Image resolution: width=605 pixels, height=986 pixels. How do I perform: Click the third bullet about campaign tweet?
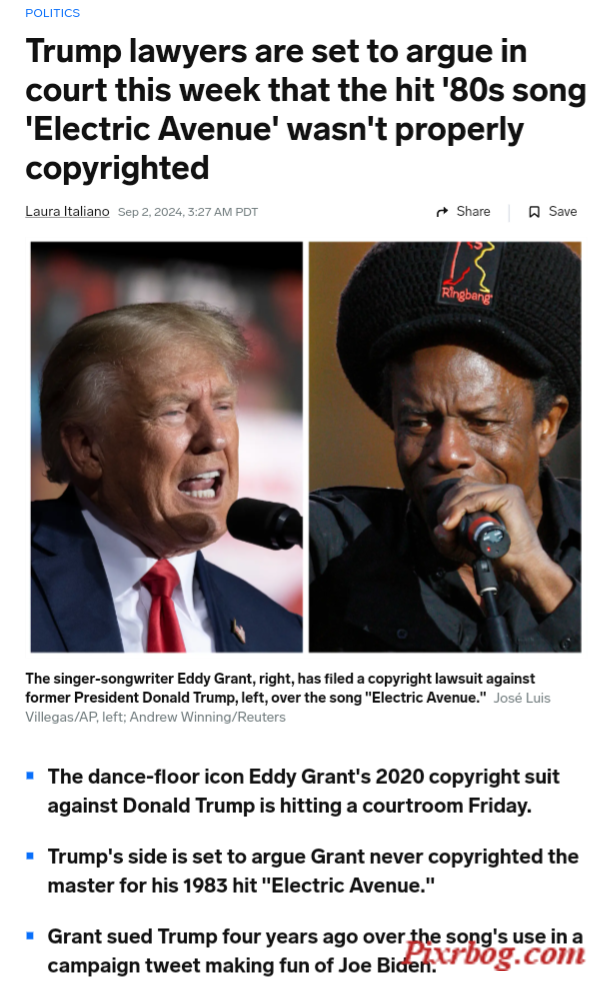pyautogui.click(x=314, y=951)
